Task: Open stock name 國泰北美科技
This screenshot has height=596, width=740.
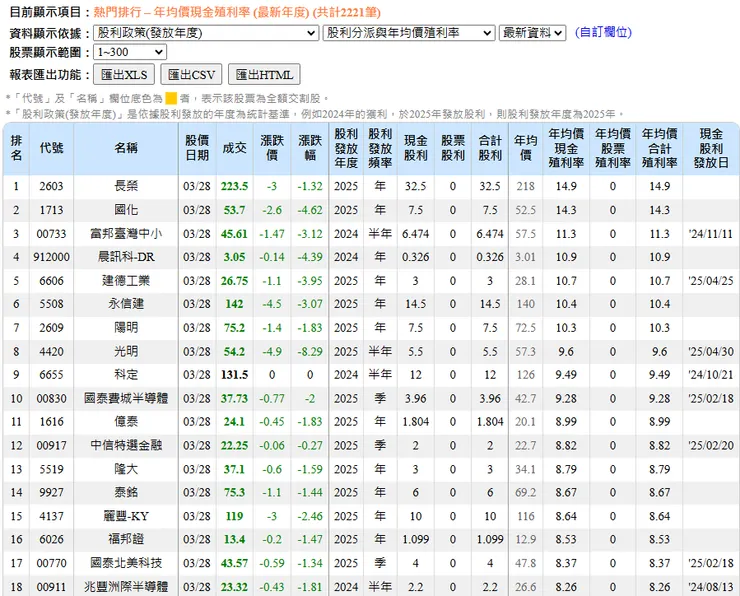Action: tap(126, 562)
